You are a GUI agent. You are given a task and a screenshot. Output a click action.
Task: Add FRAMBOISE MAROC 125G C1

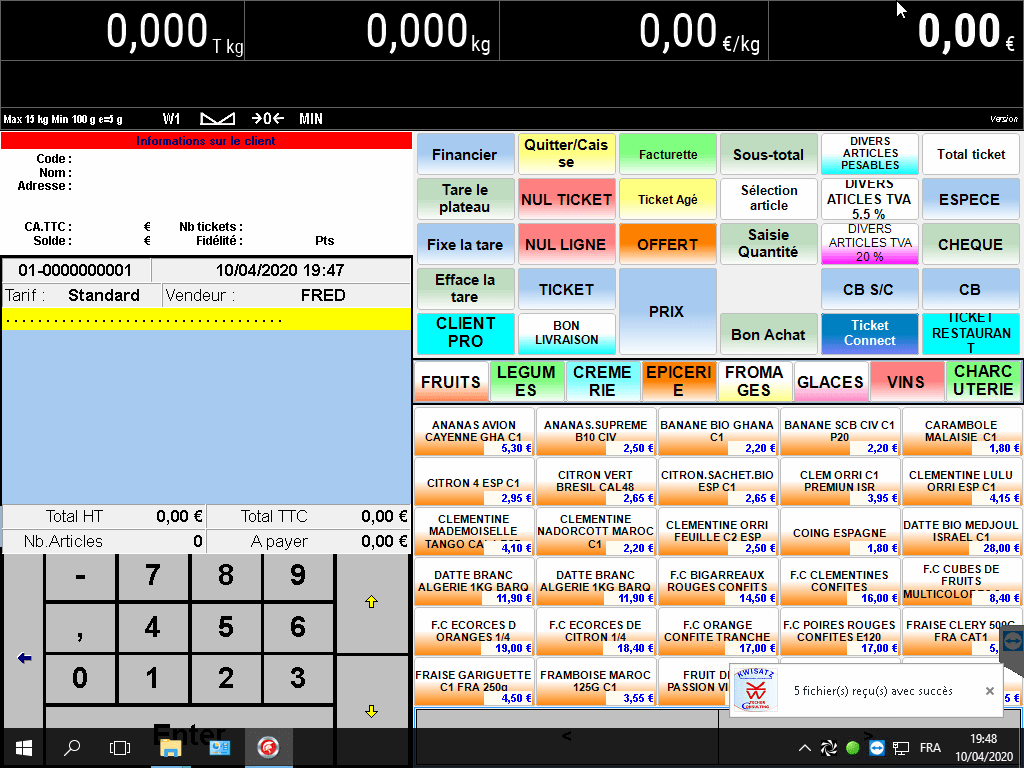pos(596,682)
